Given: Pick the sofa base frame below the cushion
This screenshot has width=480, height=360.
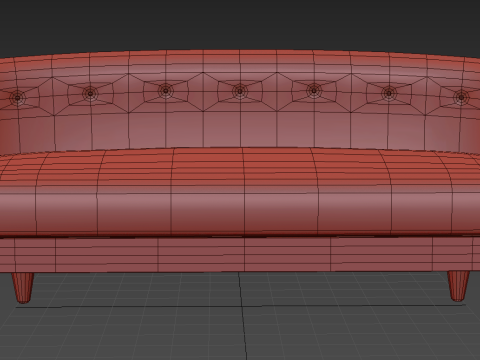Looking at the screenshot, I should pyautogui.click(x=240, y=254).
